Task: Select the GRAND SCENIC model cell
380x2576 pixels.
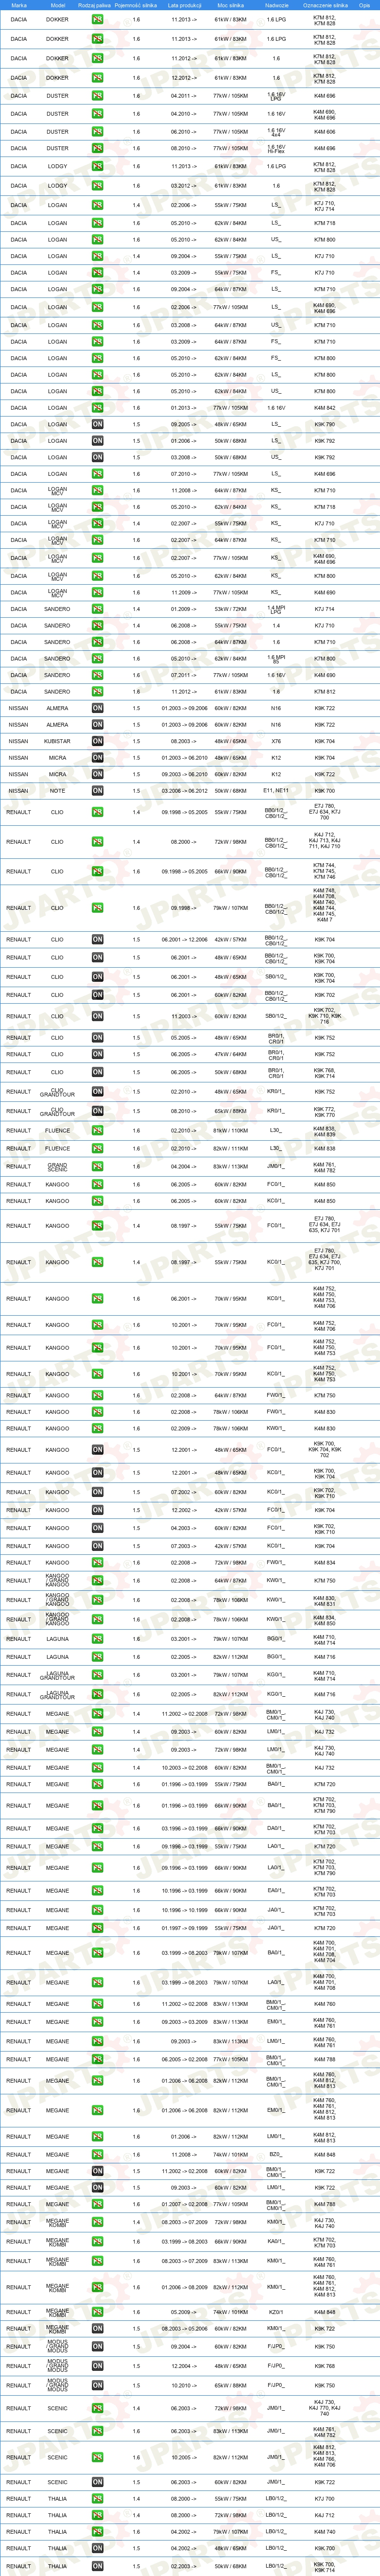Action: tap(57, 1167)
